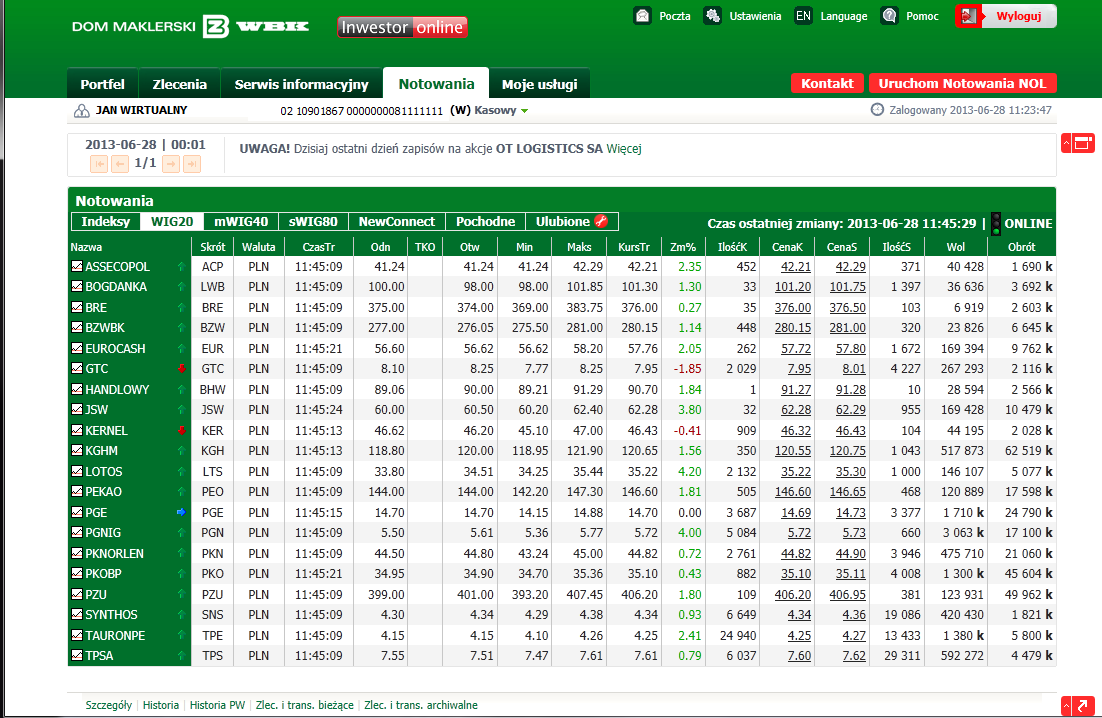Image resolution: width=1102 pixels, height=718 pixels.
Task: Click the user account icon beside JAN WIRTUALNY
Action: (82, 110)
